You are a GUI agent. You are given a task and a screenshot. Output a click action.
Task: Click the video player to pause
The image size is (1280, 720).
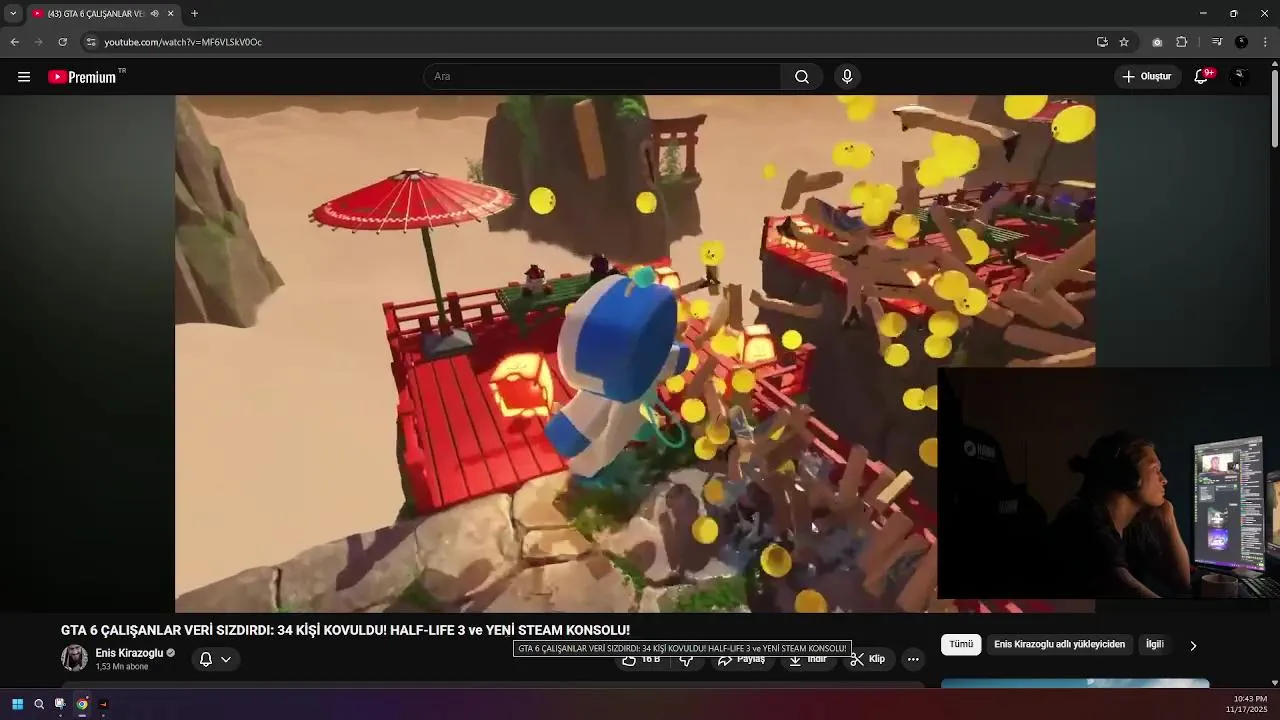635,353
